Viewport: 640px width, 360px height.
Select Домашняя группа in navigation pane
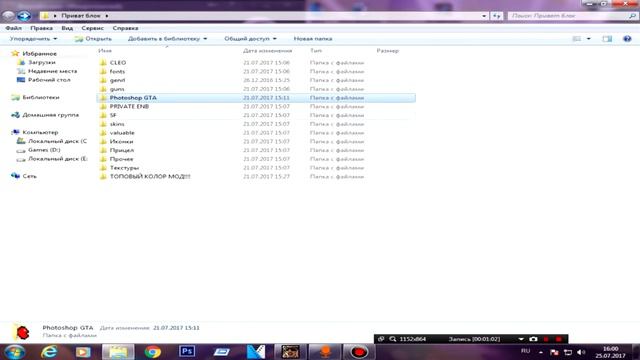pyautogui.click(x=51, y=115)
